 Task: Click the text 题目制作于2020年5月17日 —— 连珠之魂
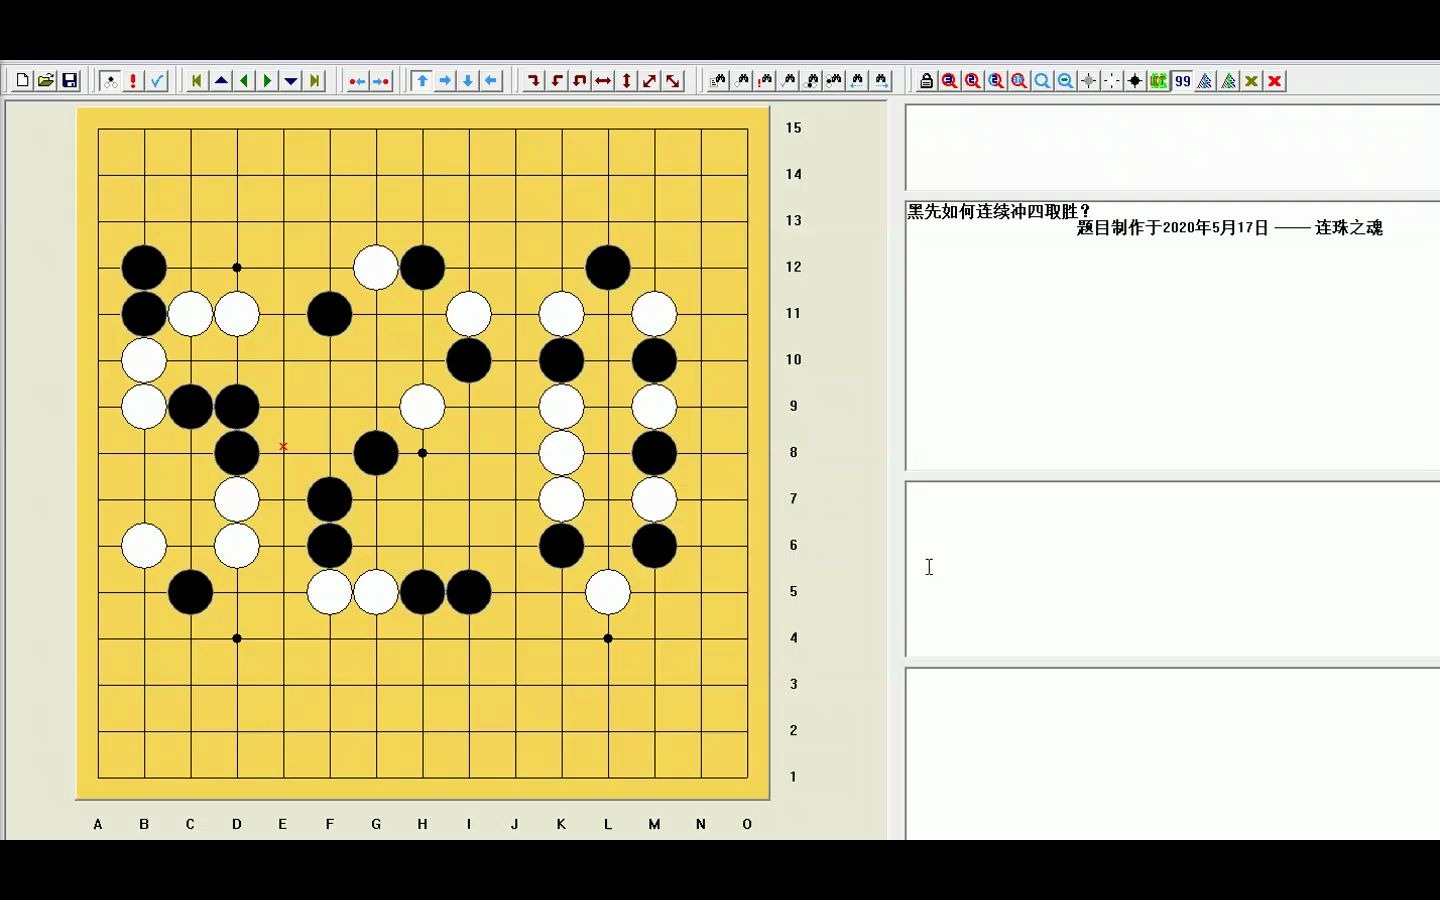coord(1229,228)
